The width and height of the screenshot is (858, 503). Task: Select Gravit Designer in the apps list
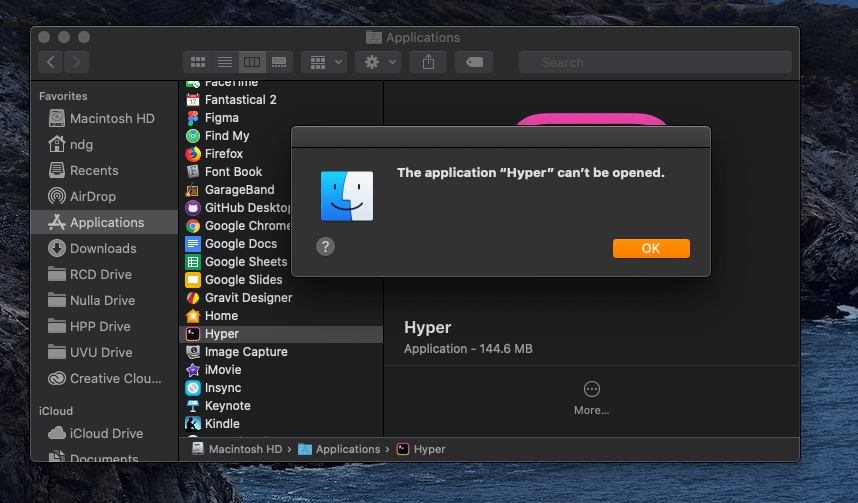point(281,298)
